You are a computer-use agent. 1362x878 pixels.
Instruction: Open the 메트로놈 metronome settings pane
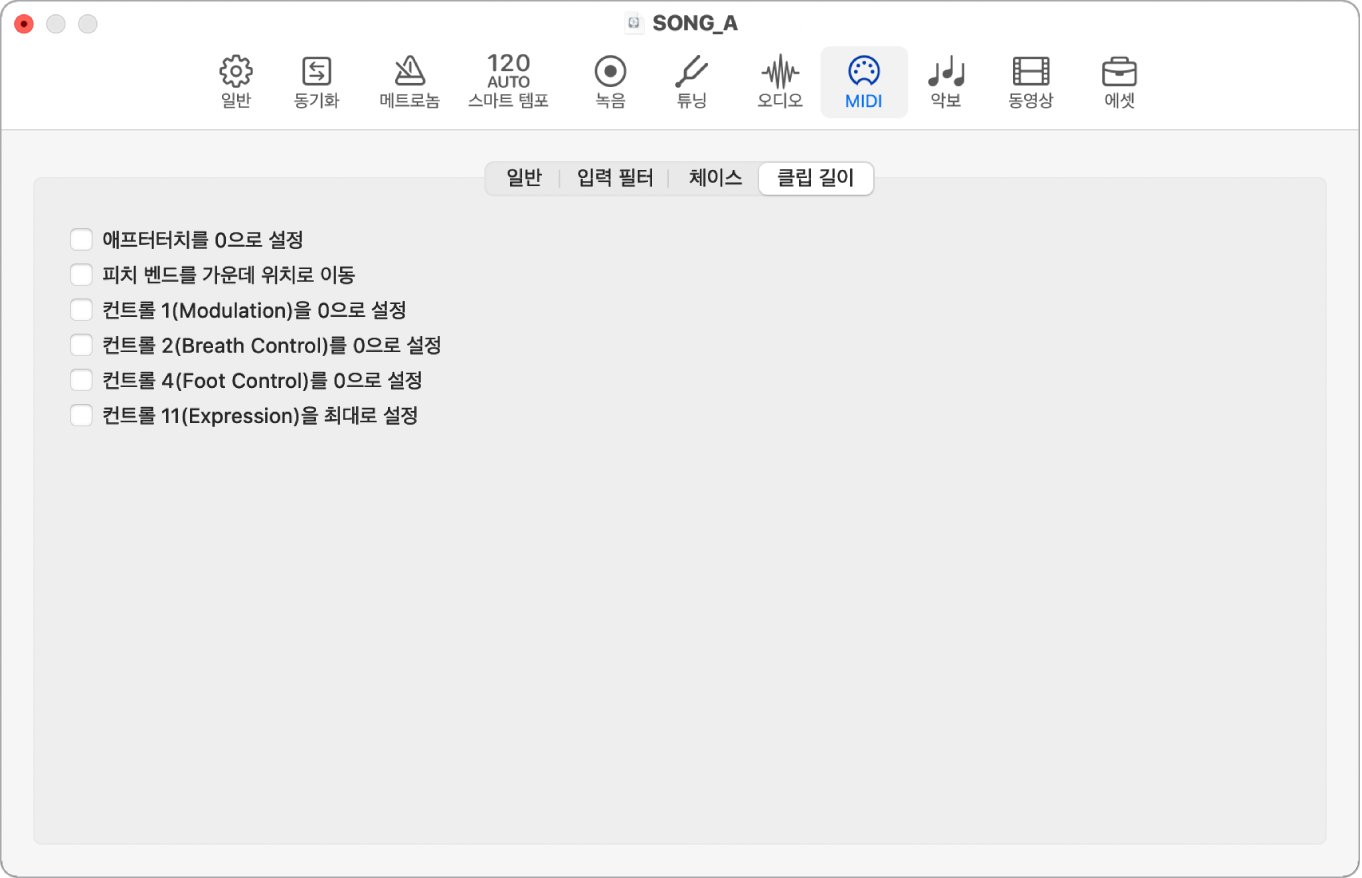coord(409,82)
